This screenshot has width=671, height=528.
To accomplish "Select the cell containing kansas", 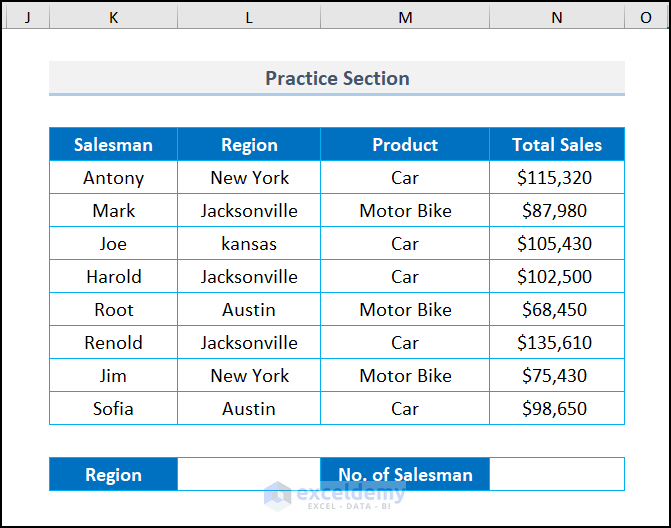I will [249, 244].
